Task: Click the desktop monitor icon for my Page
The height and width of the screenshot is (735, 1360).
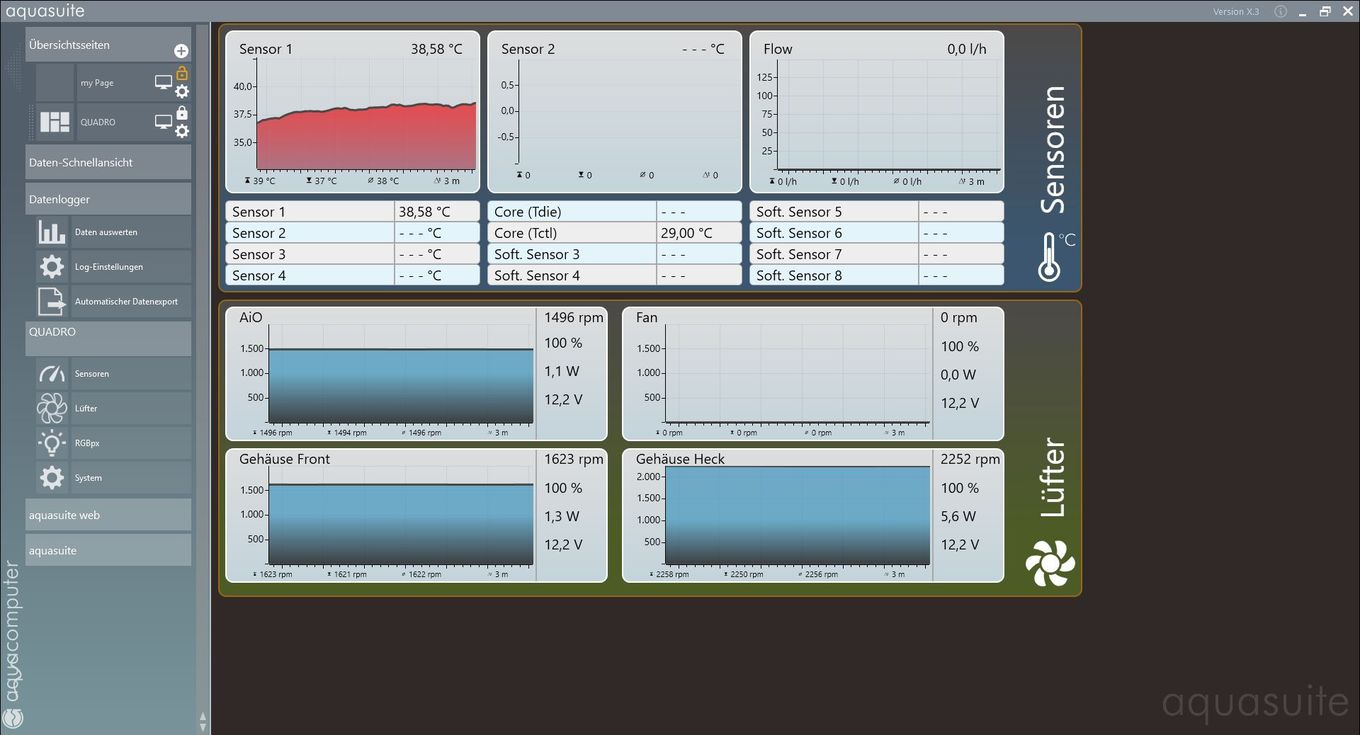Action: [163, 82]
